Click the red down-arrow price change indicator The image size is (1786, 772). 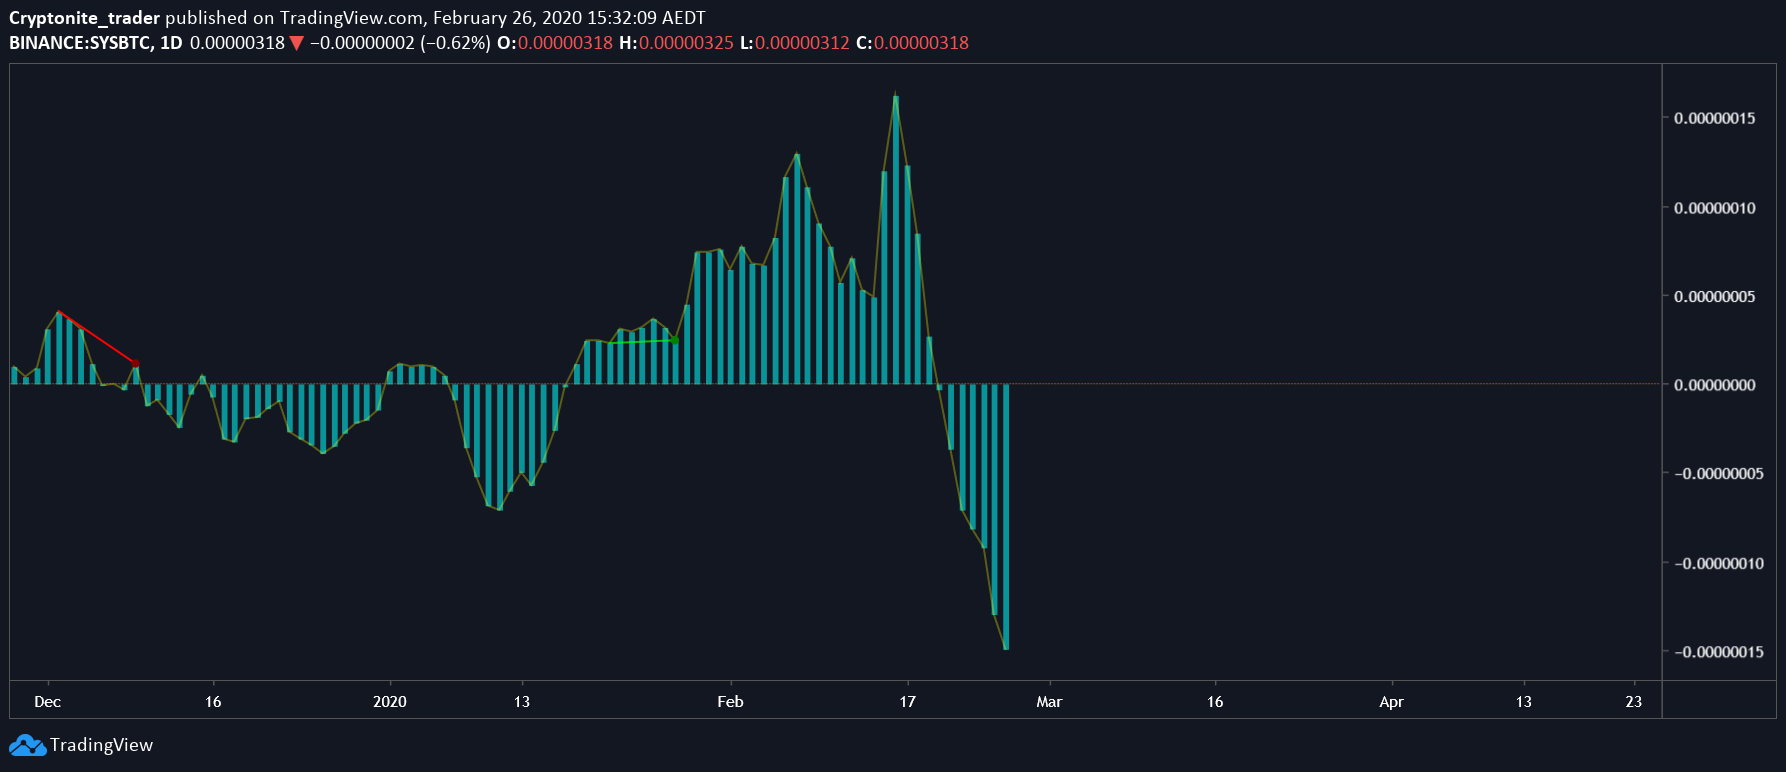pos(296,43)
